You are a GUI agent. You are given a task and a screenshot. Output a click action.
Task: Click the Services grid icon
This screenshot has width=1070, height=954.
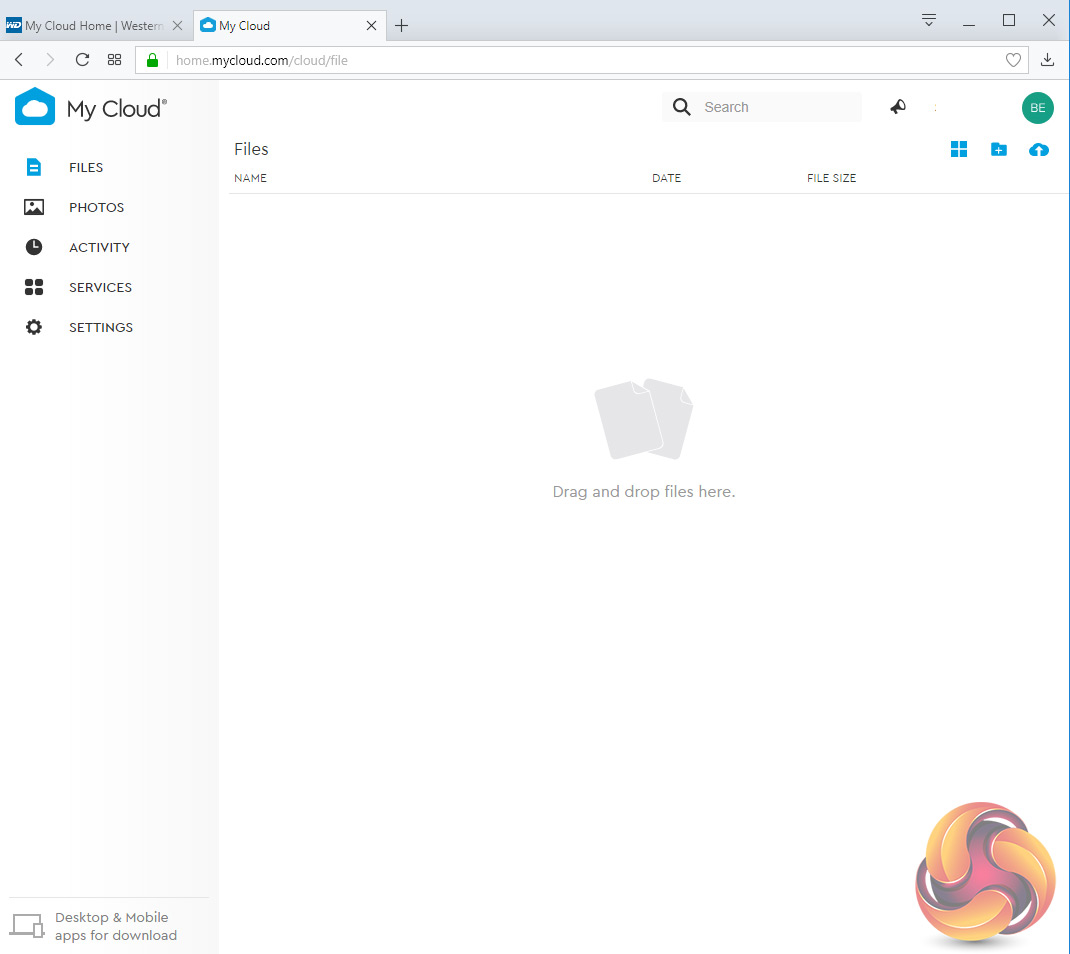click(33, 287)
